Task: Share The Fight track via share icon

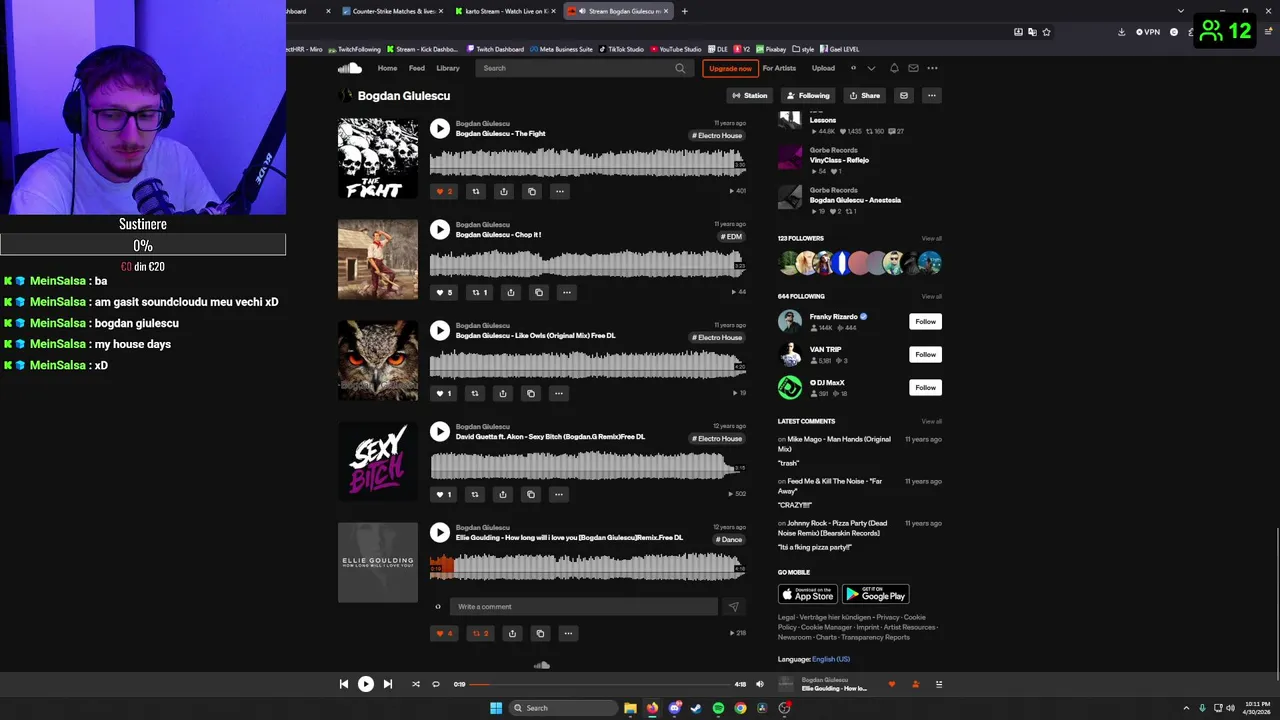Action: pos(503,191)
